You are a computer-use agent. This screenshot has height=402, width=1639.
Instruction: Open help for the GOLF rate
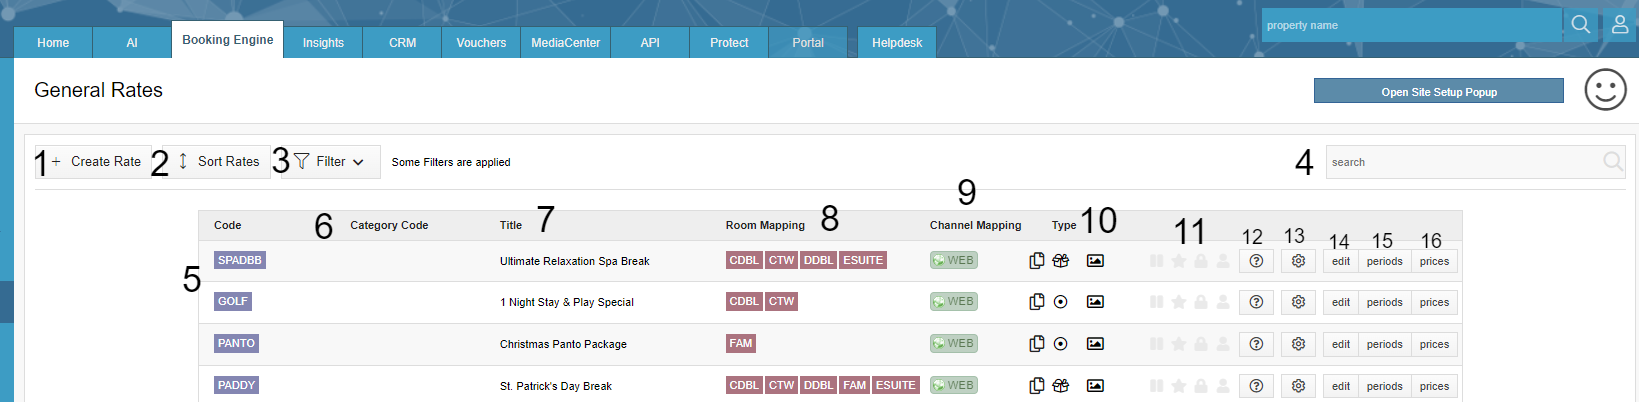click(x=1256, y=302)
